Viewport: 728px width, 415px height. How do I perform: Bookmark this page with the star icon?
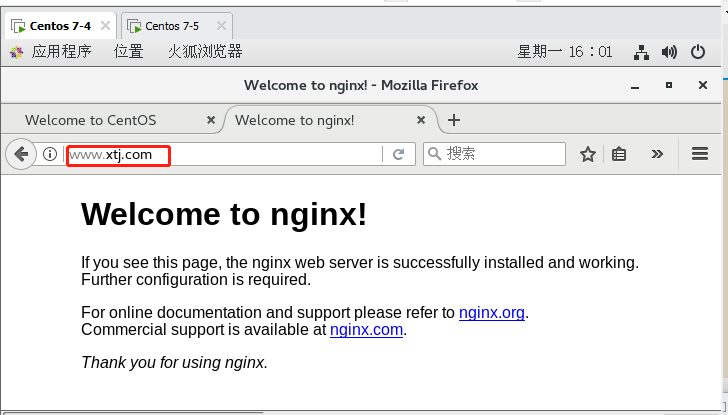pyautogui.click(x=588, y=154)
